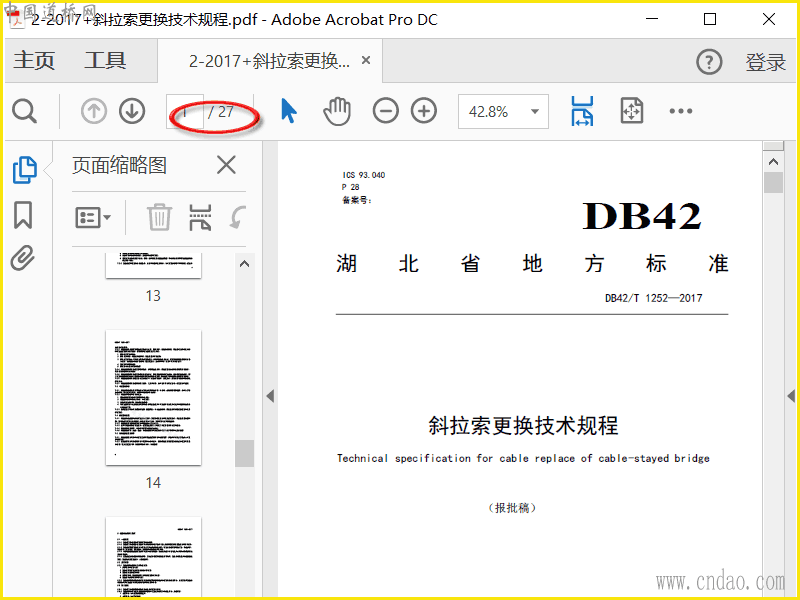The image size is (800, 600).
Task: Go to next page arrow
Action: pos(132,111)
